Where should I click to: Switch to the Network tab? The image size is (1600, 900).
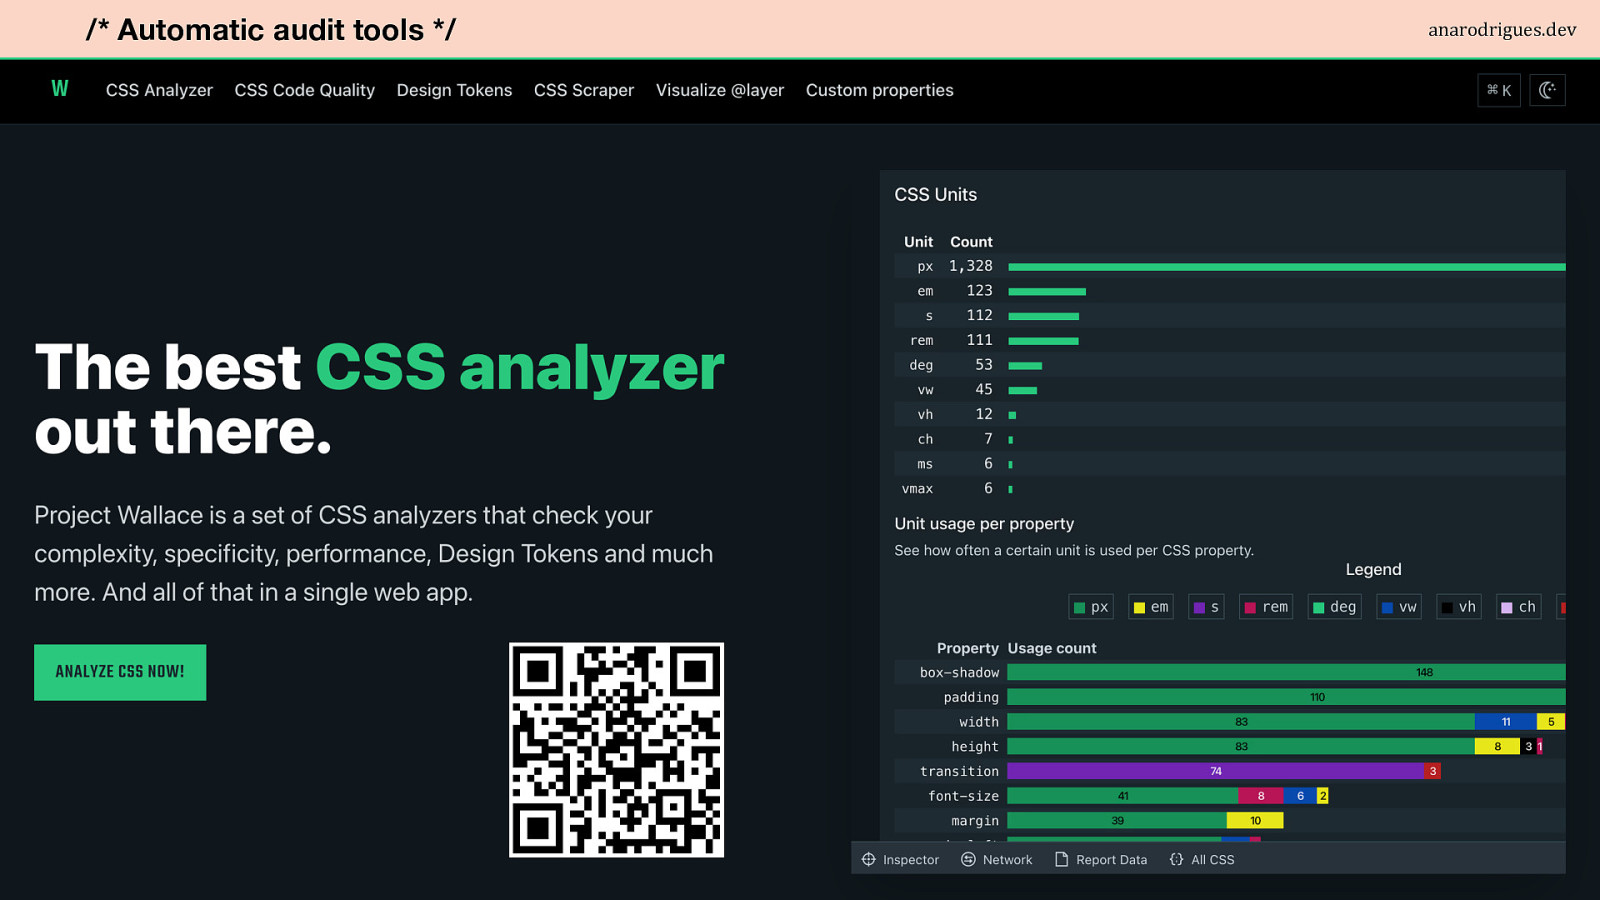point(997,859)
